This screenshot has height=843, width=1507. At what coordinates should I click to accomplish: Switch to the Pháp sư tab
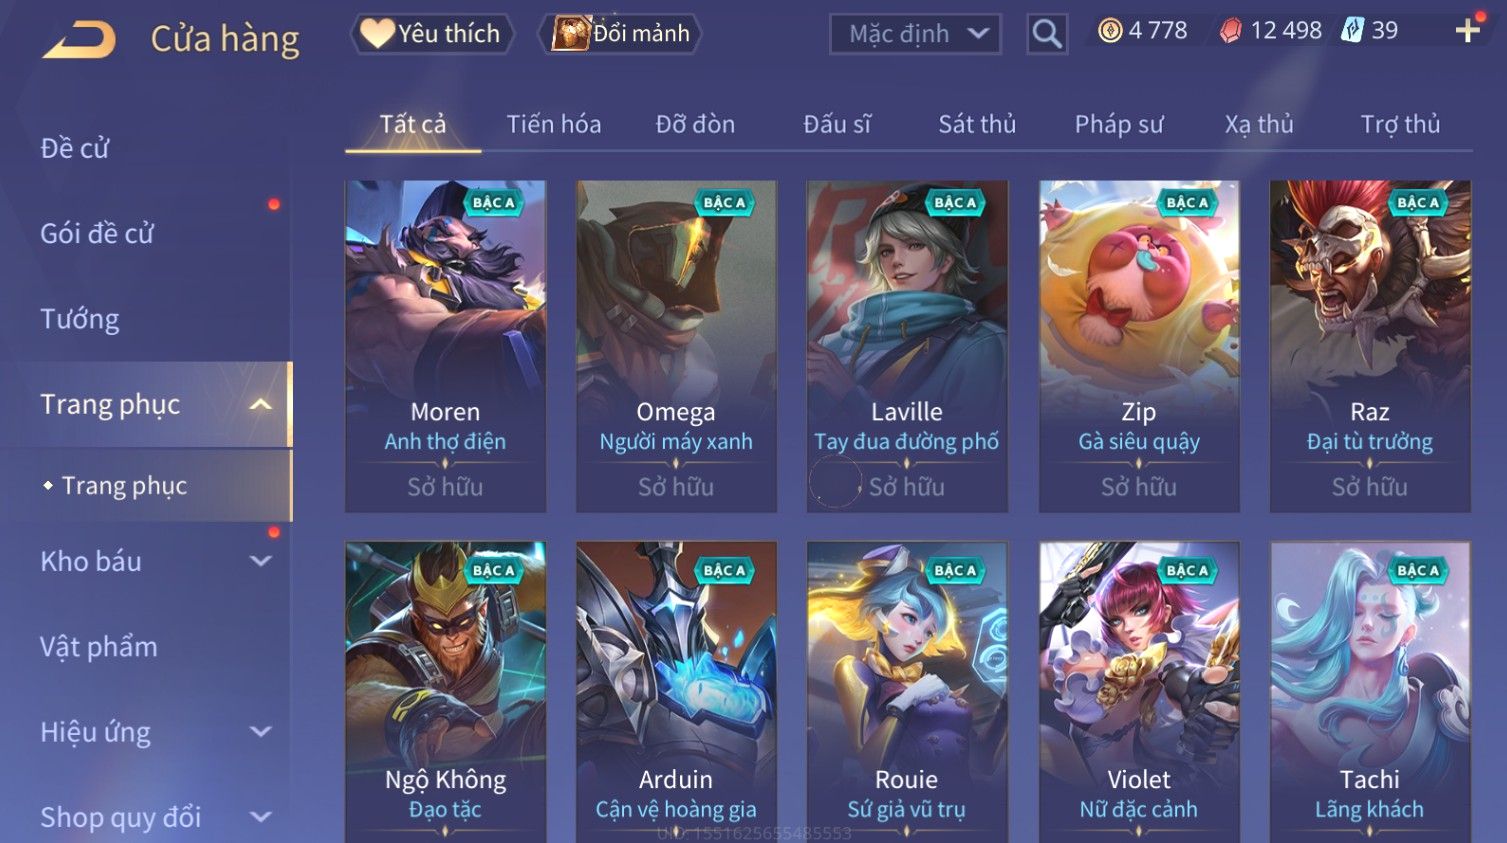click(x=1119, y=124)
